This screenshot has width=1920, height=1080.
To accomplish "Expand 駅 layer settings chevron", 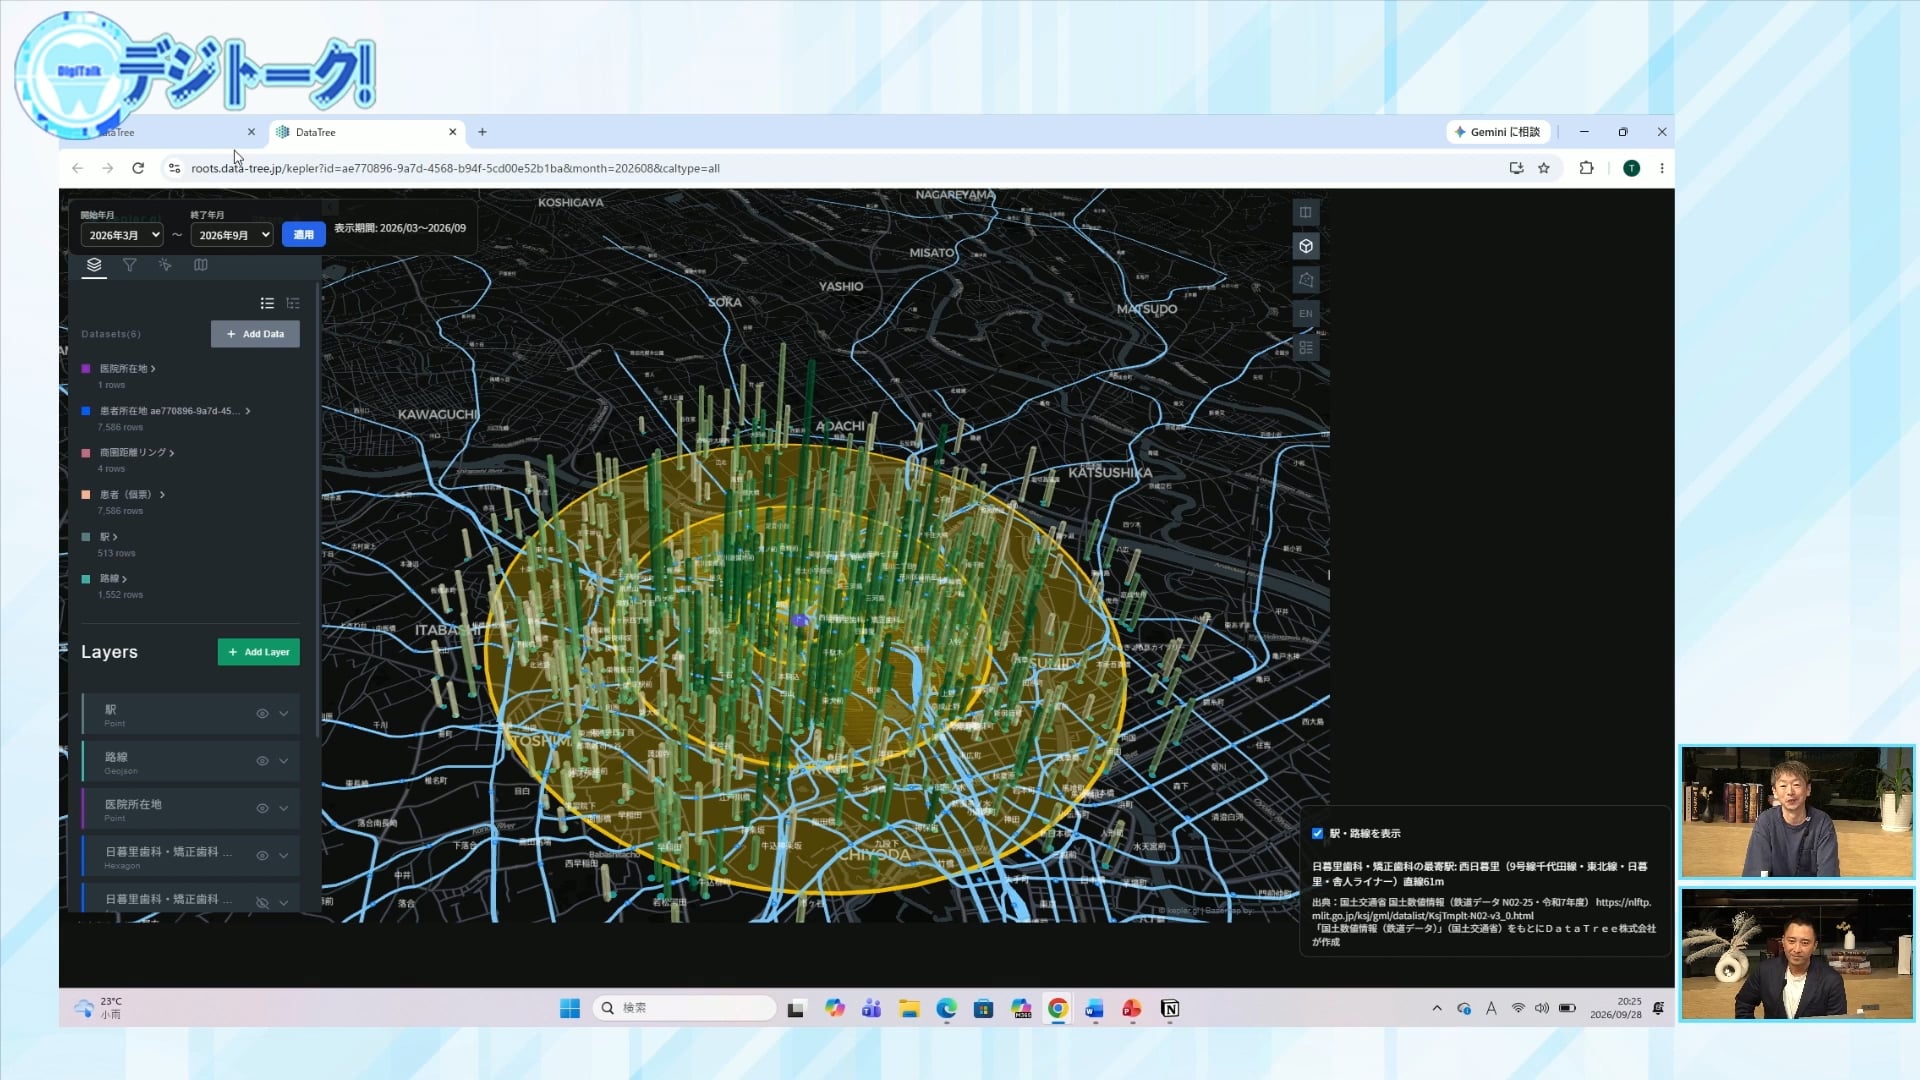I will [284, 714].
